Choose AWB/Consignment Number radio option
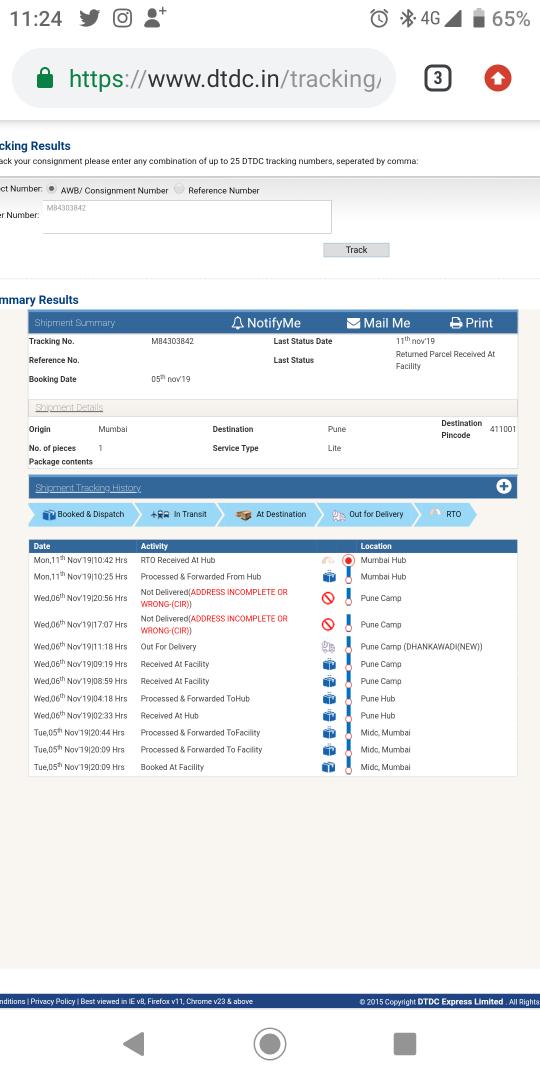 (x=52, y=189)
